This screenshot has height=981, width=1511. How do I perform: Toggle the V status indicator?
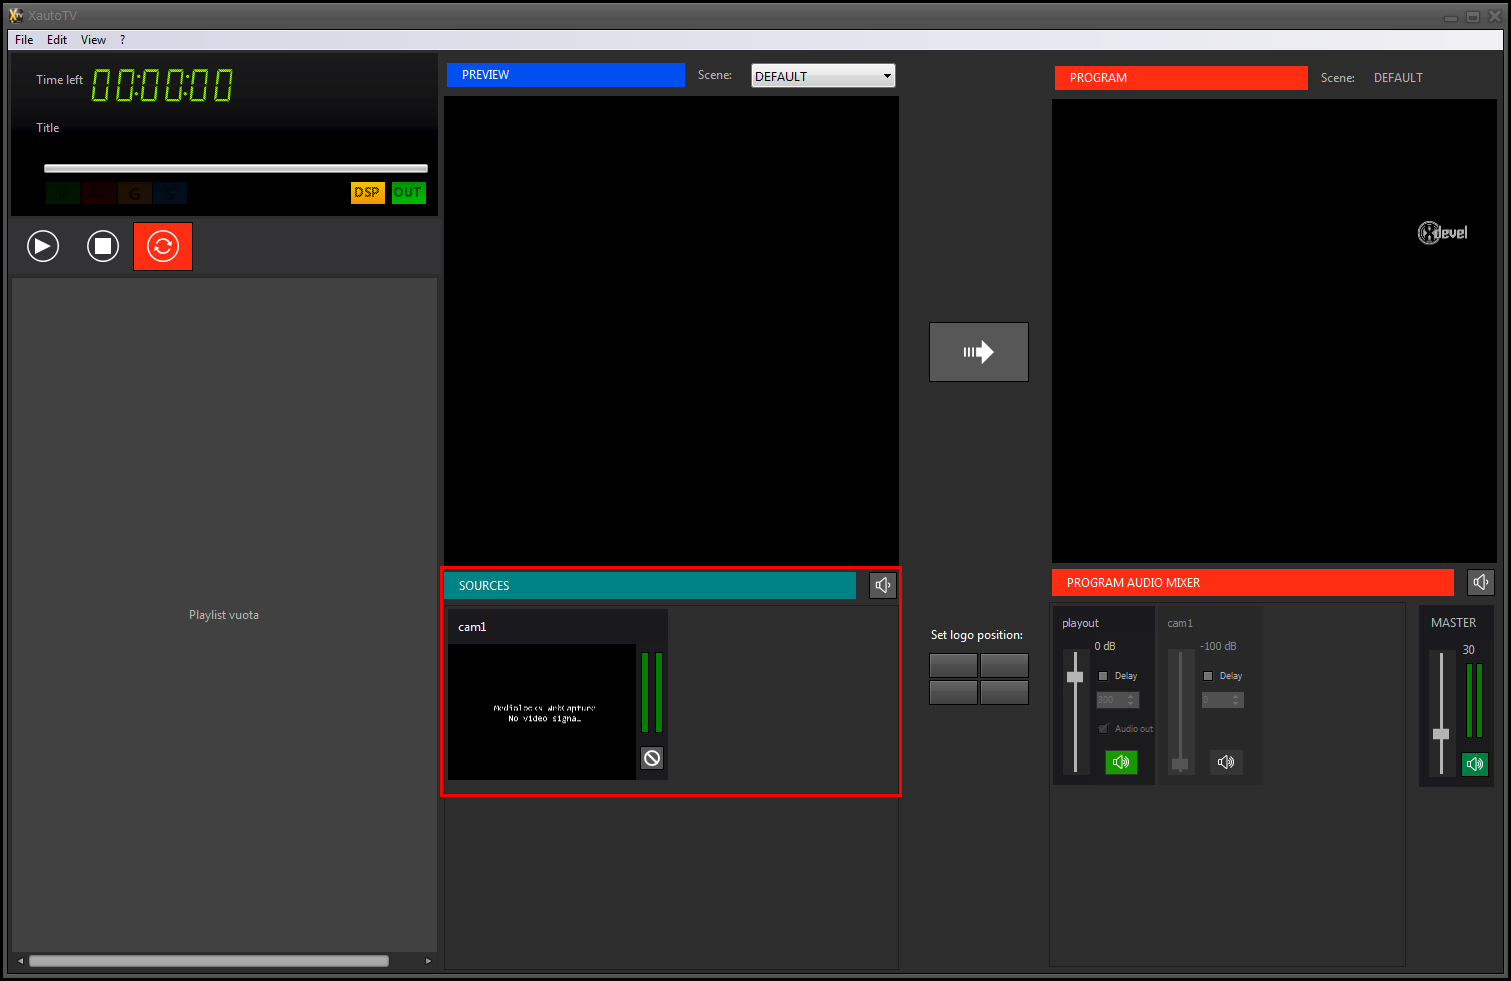tap(62, 193)
